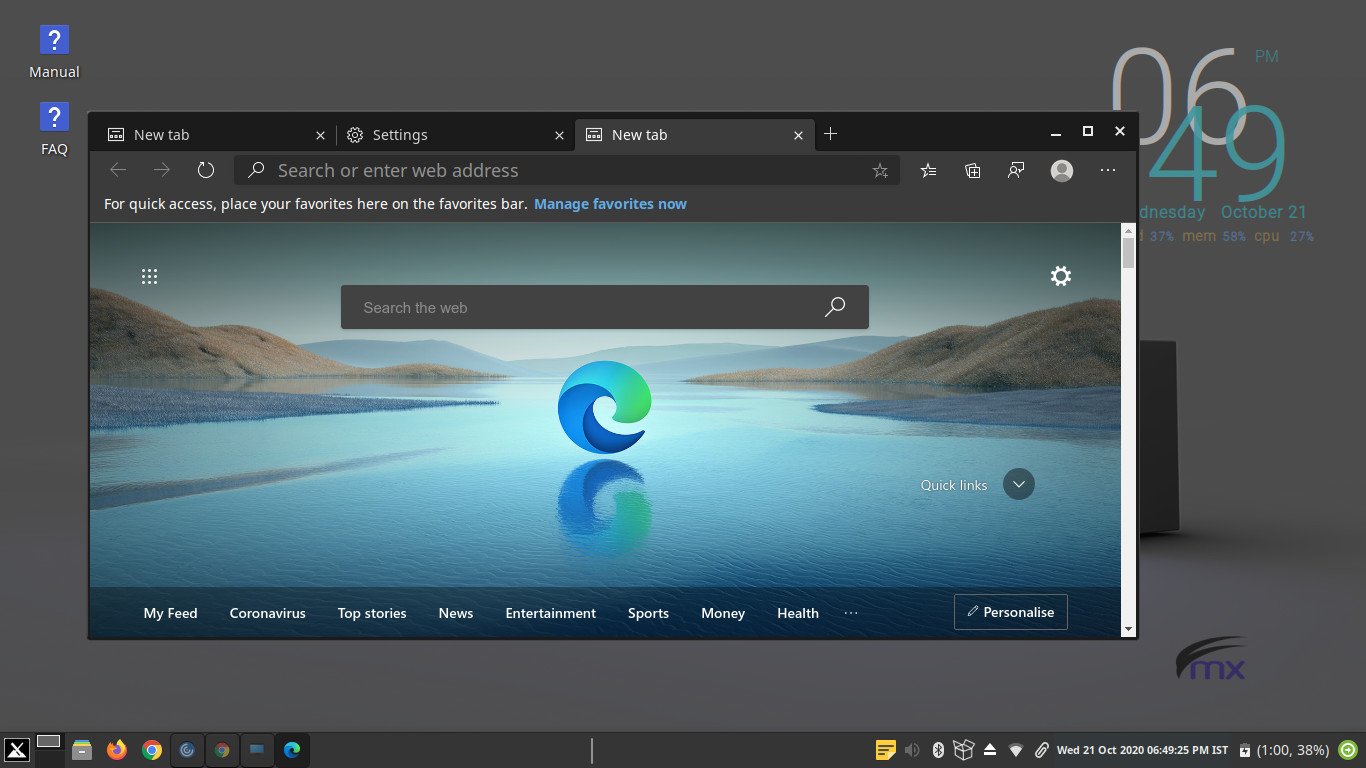The width and height of the screenshot is (1366, 768).
Task: Click Manage favorites now link
Action: pyautogui.click(x=610, y=204)
